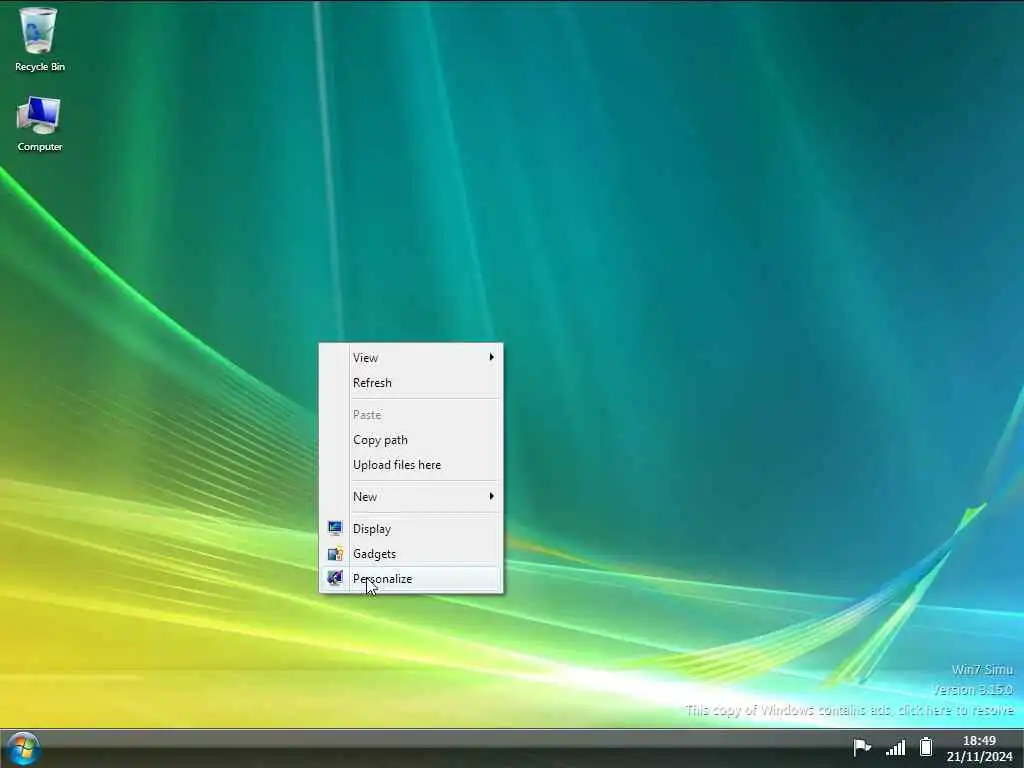Click the ads notice link on desktop
The width and height of the screenshot is (1024, 768).
(x=849, y=710)
